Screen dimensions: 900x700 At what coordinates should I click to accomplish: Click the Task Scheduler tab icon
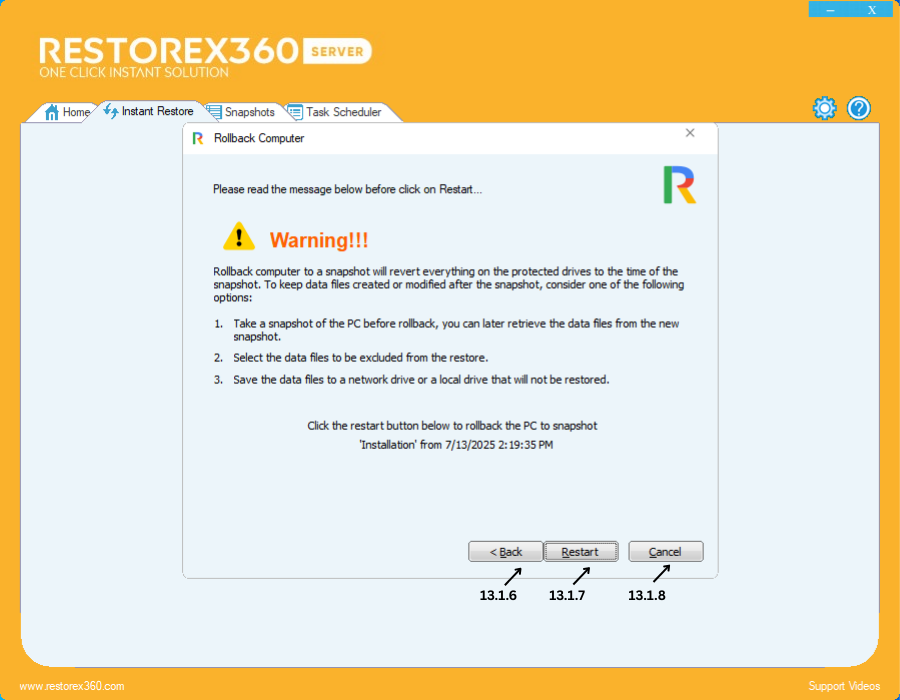[295, 112]
